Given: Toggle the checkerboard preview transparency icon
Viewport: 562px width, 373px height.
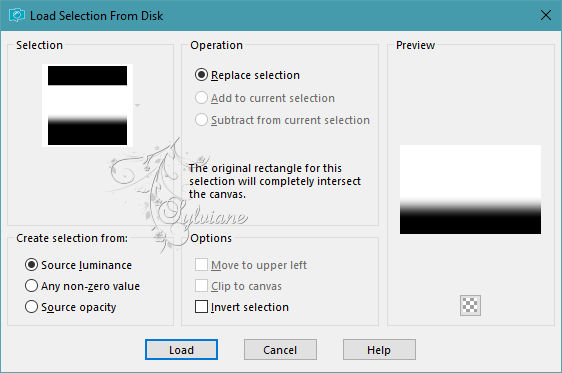Looking at the screenshot, I should (470, 305).
